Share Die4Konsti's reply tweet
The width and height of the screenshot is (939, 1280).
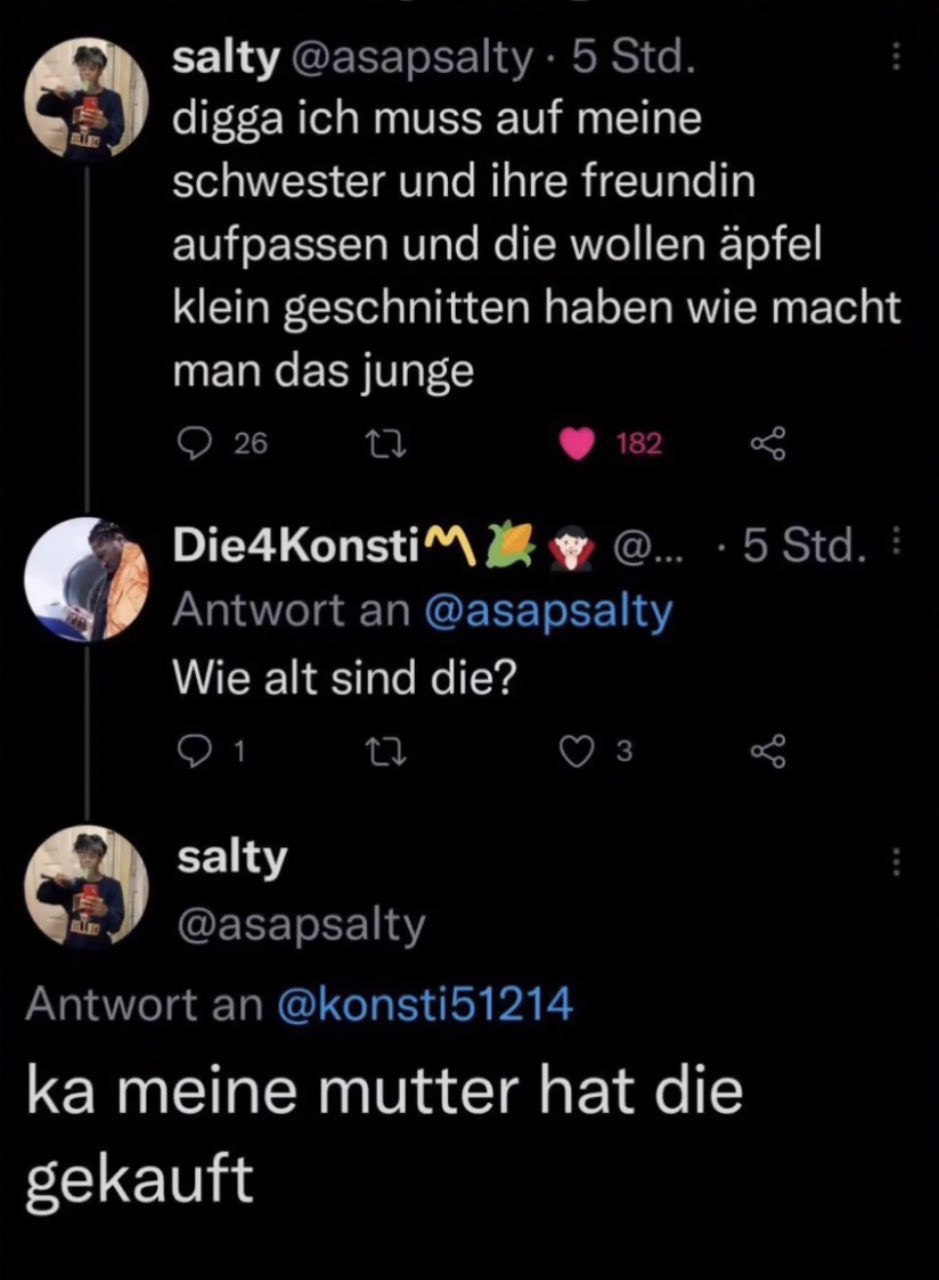(767, 753)
